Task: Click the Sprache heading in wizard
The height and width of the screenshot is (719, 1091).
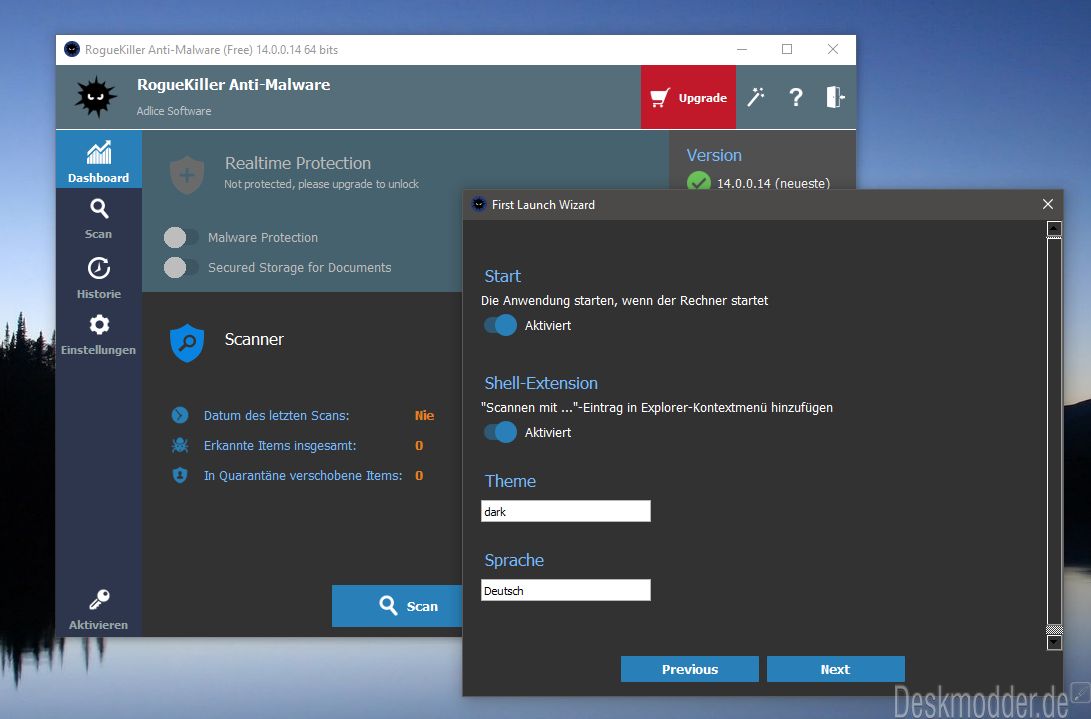Action: (x=514, y=560)
